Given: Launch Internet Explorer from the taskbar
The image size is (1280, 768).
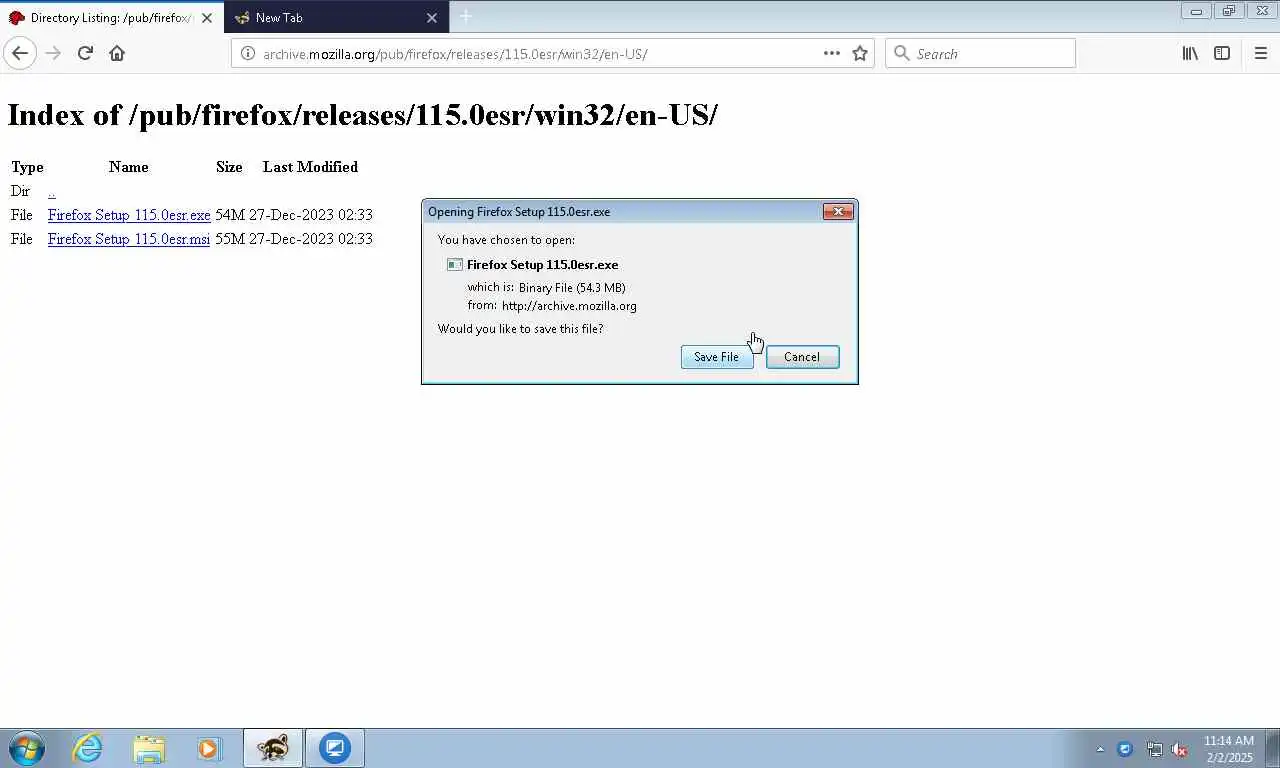Looking at the screenshot, I should tap(88, 748).
